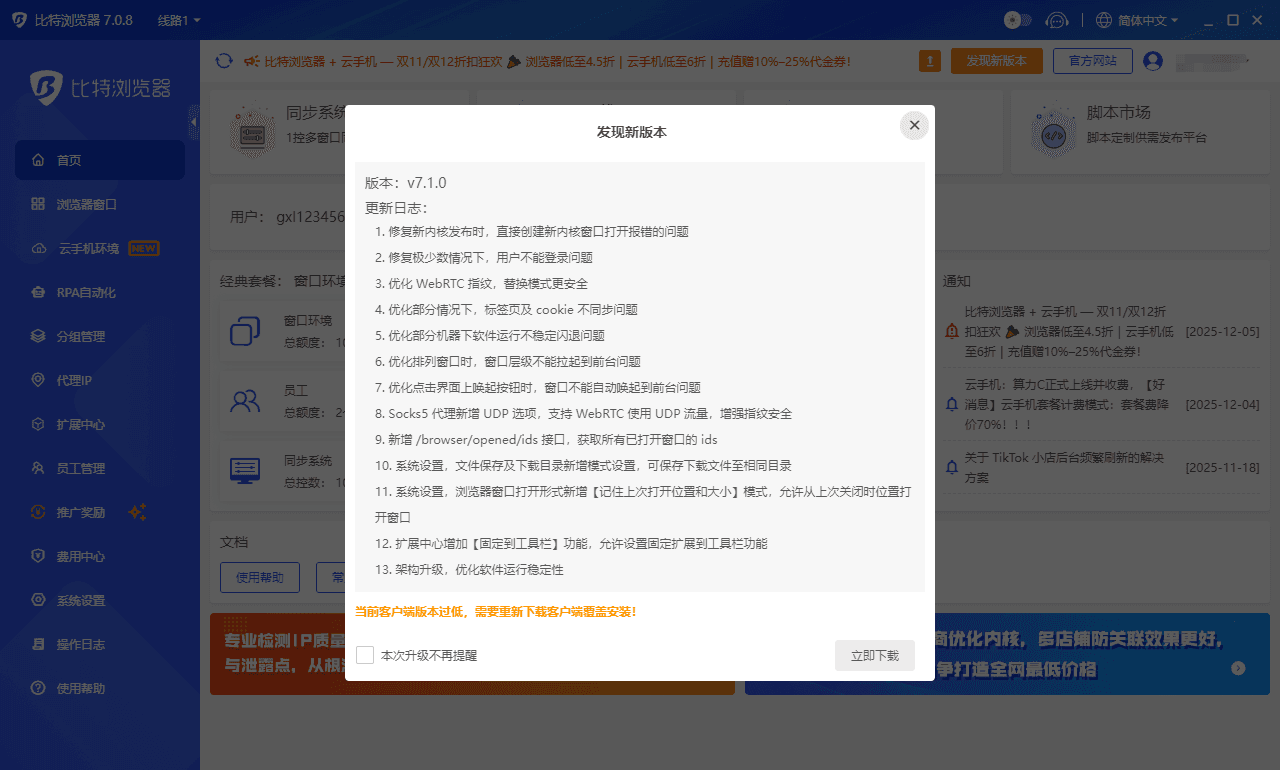1280x770 pixels.
Task: Click the refresh icon beside the banner
Action: (223, 60)
